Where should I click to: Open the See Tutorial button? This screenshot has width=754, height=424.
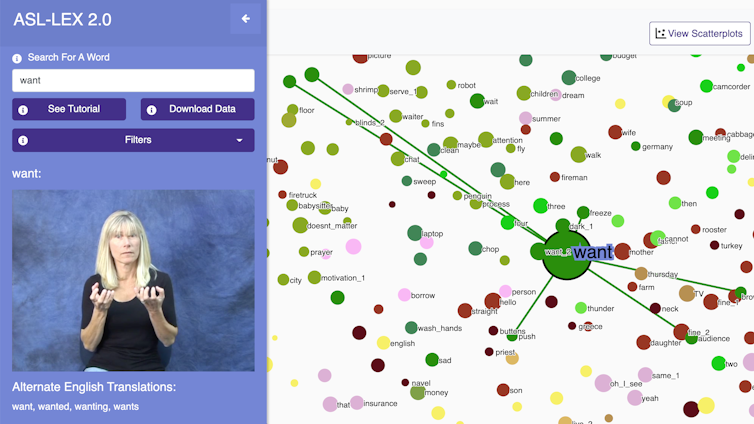coord(69,109)
